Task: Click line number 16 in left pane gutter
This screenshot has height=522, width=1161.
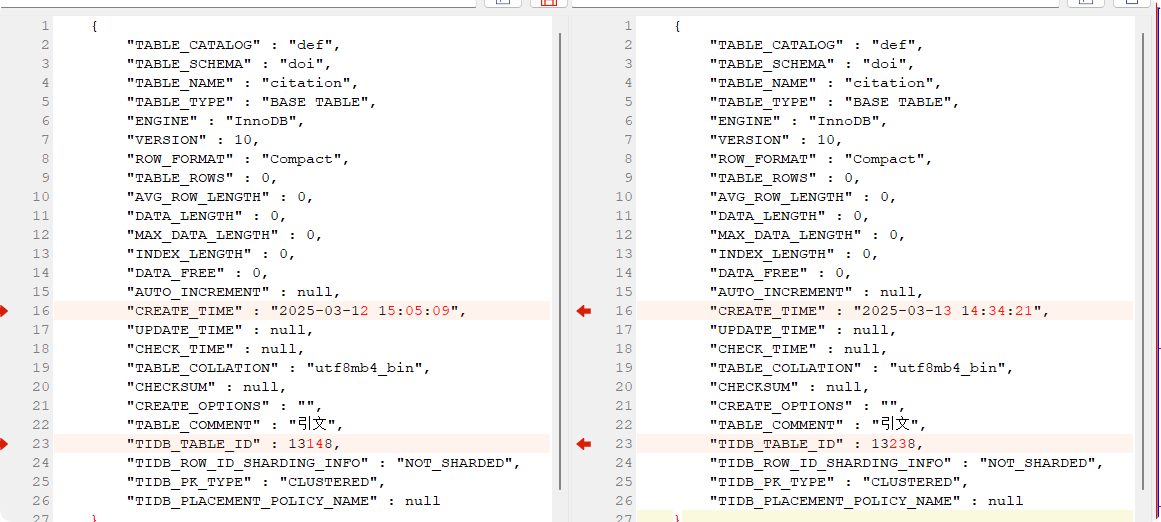Action: click(41, 311)
